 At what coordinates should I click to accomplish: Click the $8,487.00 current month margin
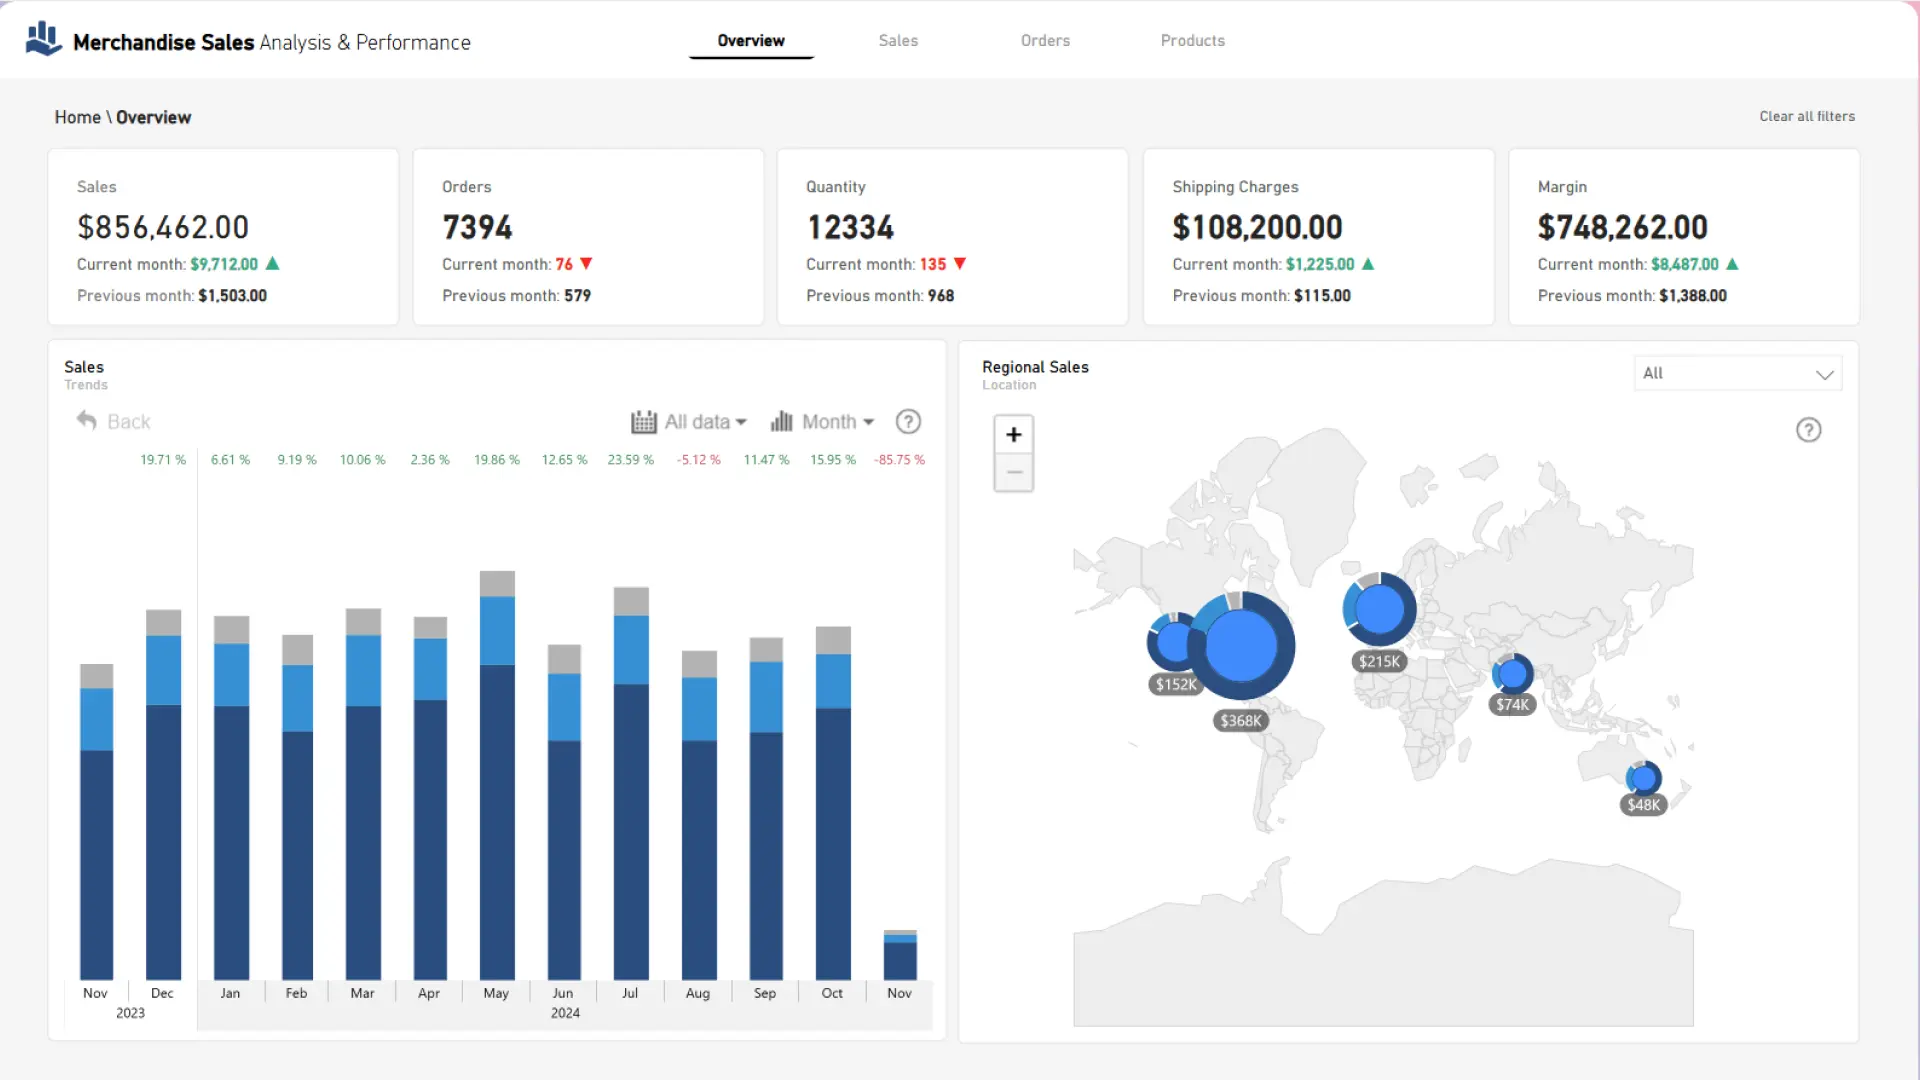tap(1685, 264)
